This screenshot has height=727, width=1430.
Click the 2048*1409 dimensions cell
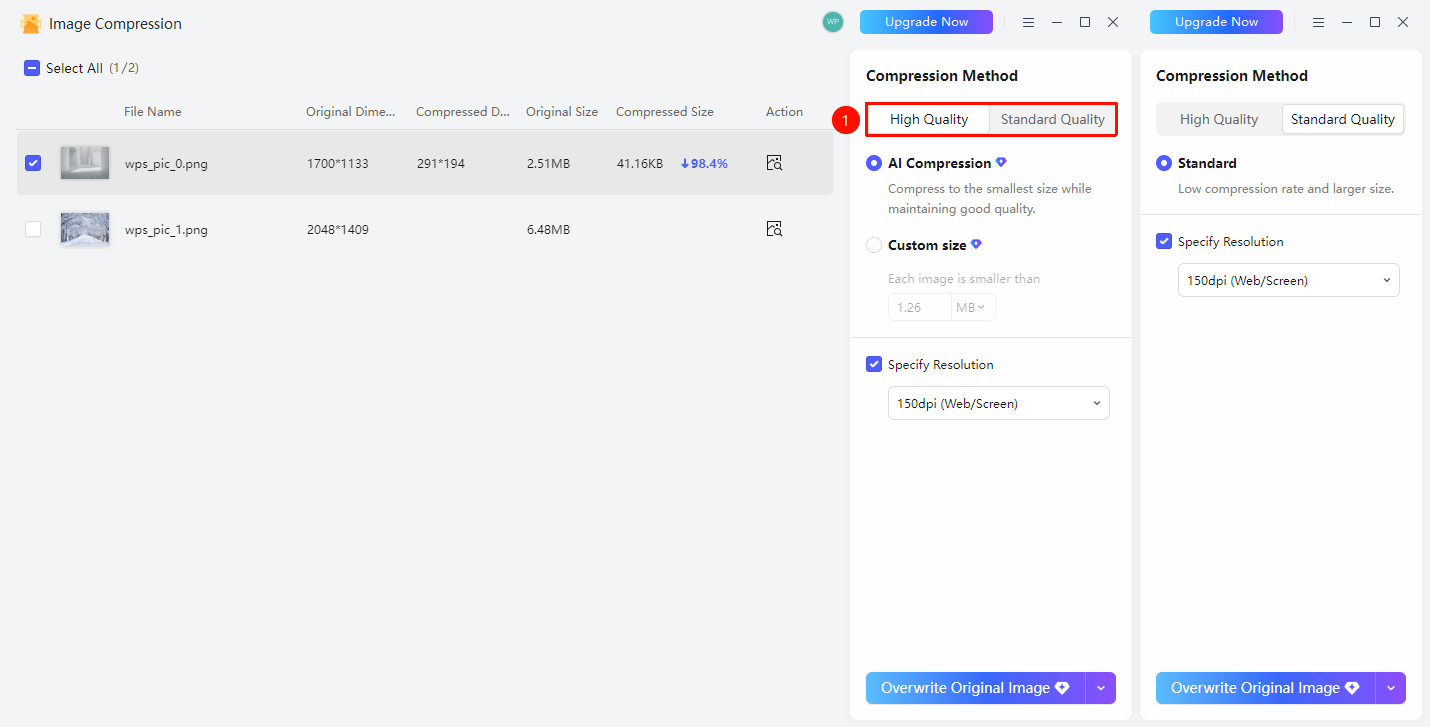tap(338, 230)
